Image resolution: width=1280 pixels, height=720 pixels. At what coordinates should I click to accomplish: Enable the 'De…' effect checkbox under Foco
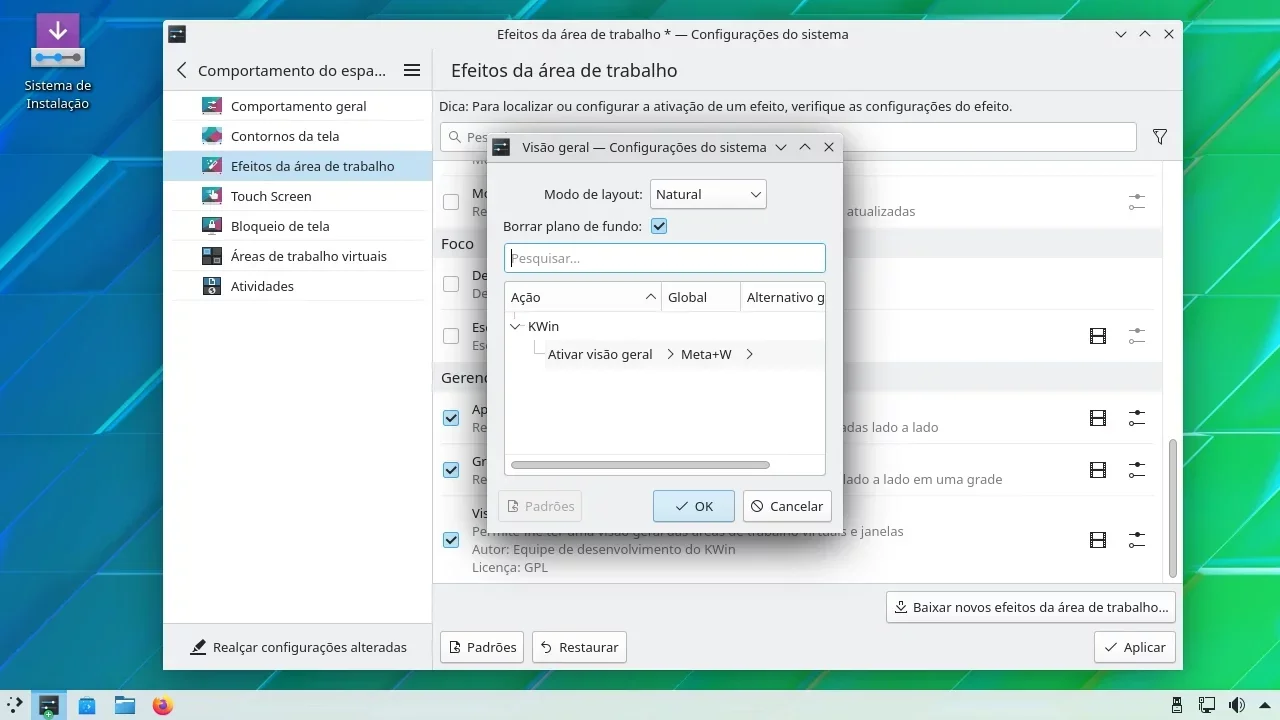[x=451, y=284]
